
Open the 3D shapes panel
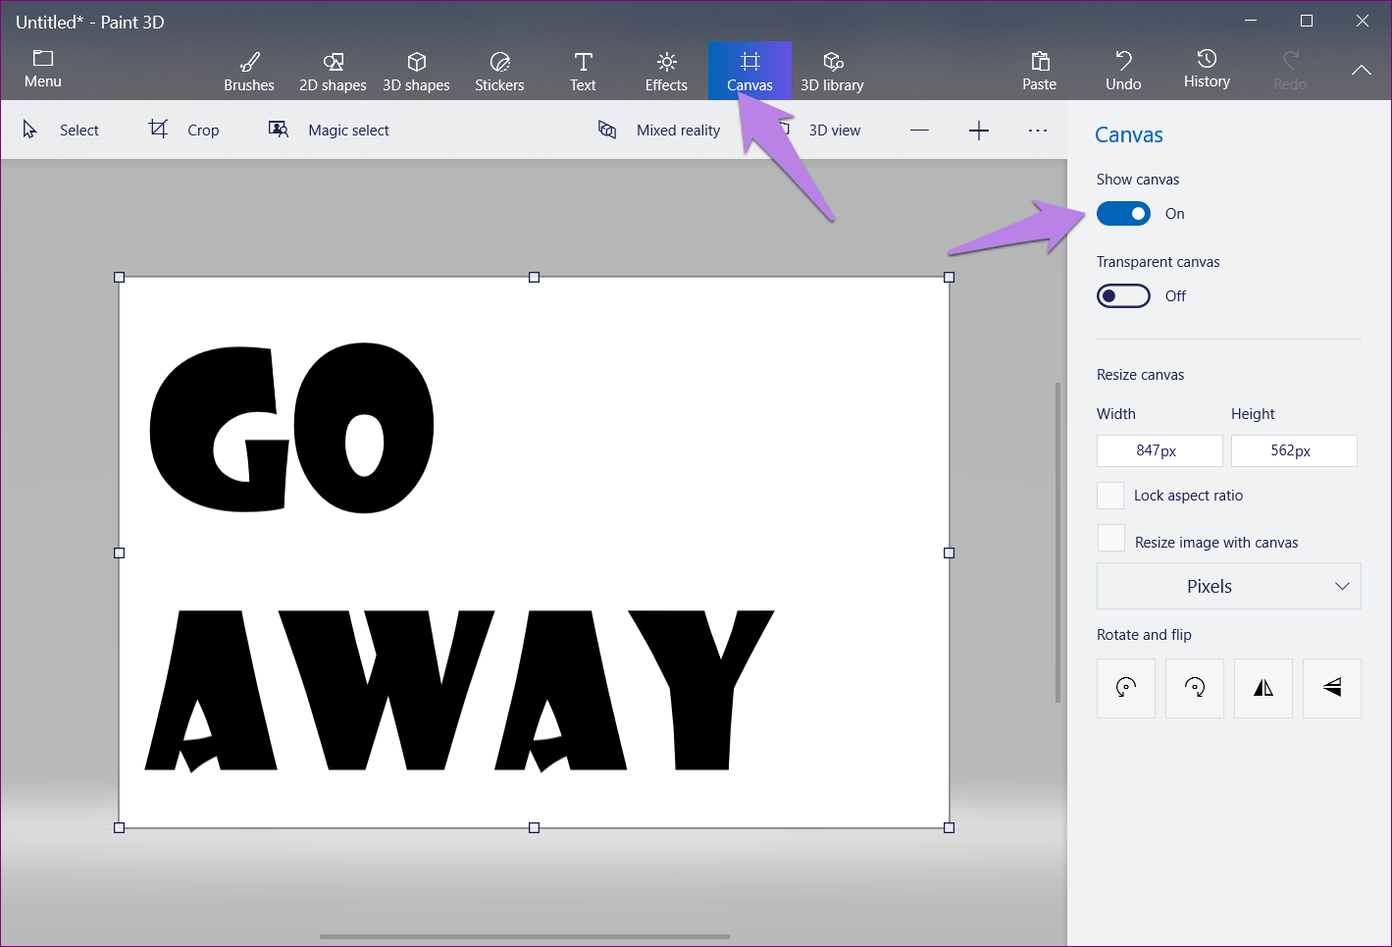coord(416,71)
